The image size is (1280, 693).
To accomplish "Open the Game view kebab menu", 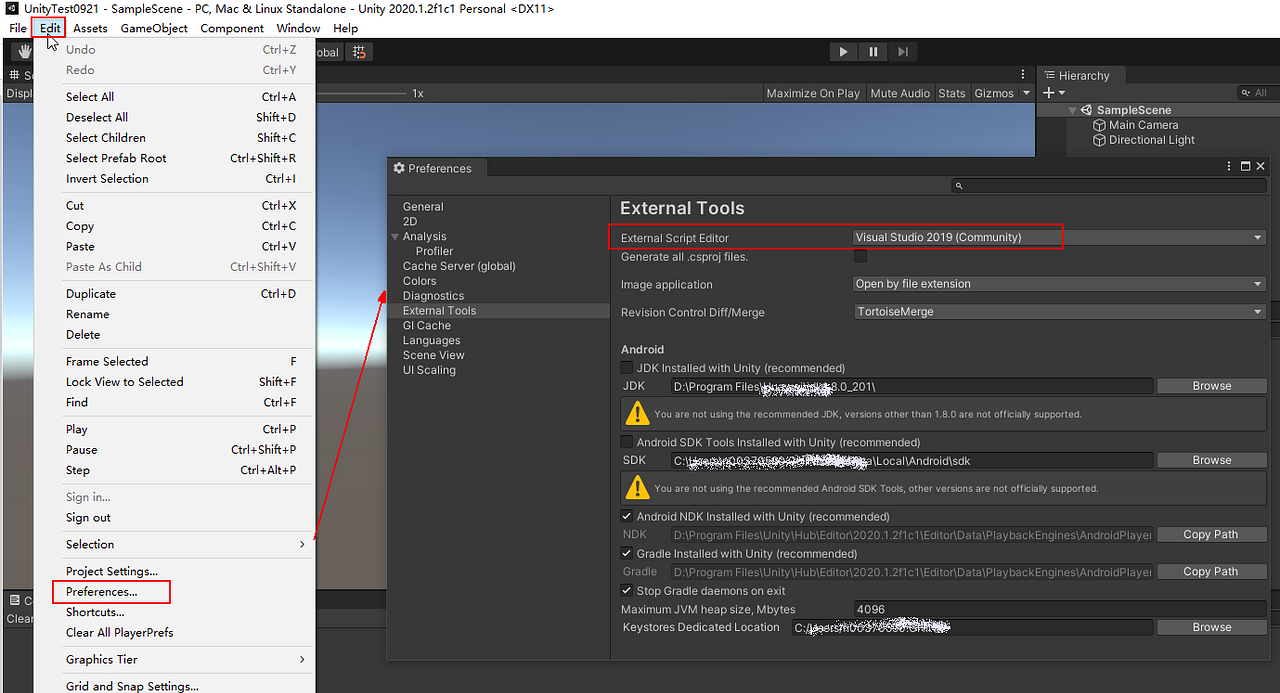I will click(1022, 75).
